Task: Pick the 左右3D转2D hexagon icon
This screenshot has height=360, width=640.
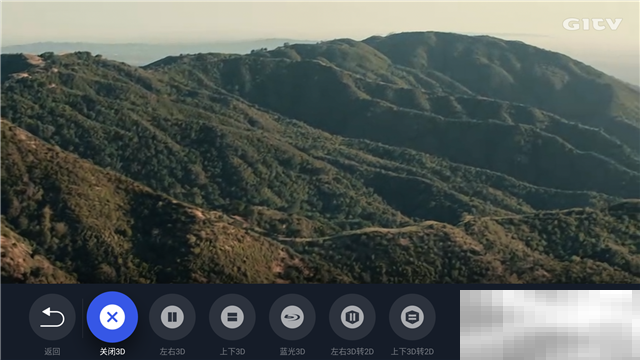Action: [x=352, y=317]
